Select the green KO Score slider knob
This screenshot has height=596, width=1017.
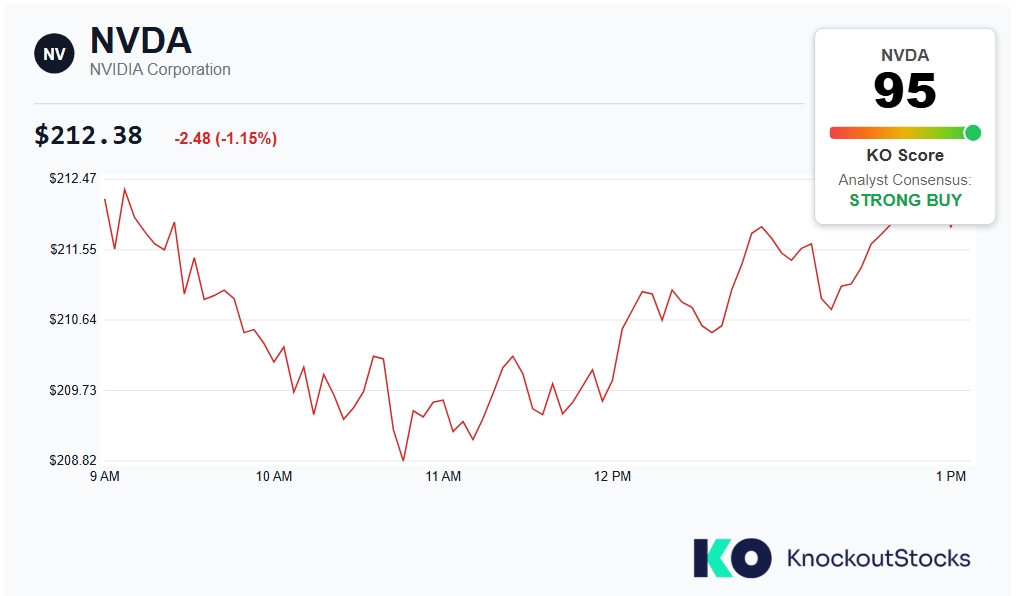(x=972, y=133)
